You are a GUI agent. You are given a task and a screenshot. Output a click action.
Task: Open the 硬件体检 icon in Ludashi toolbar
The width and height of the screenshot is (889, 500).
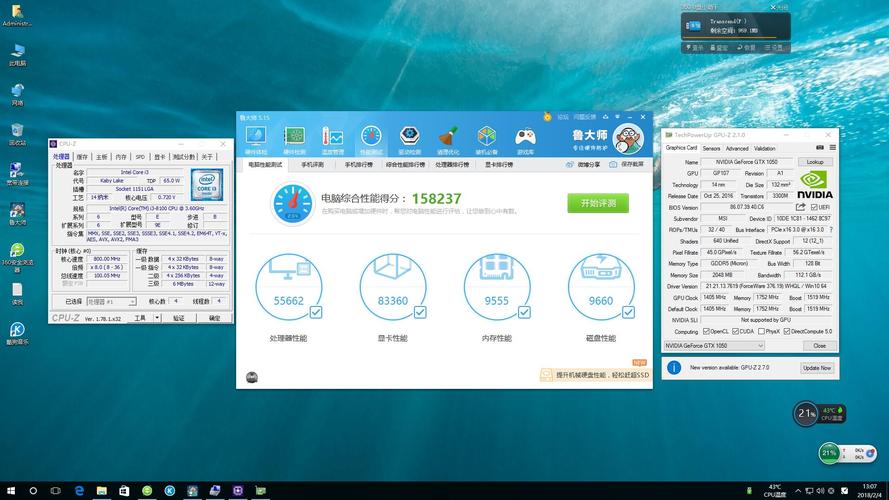[256, 140]
